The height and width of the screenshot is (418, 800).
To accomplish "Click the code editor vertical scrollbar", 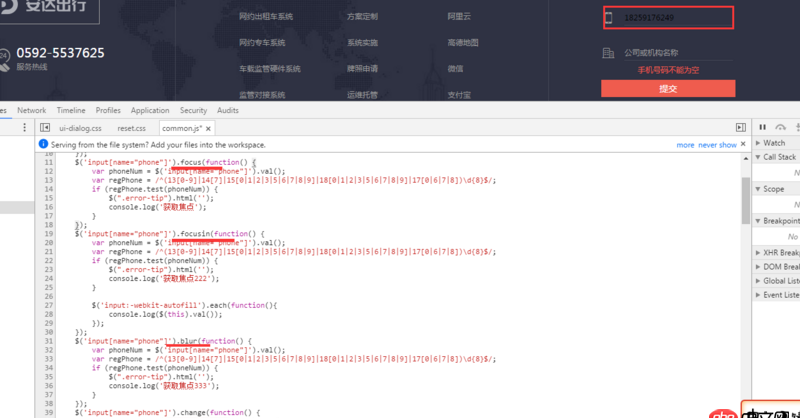I will coord(745,200).
